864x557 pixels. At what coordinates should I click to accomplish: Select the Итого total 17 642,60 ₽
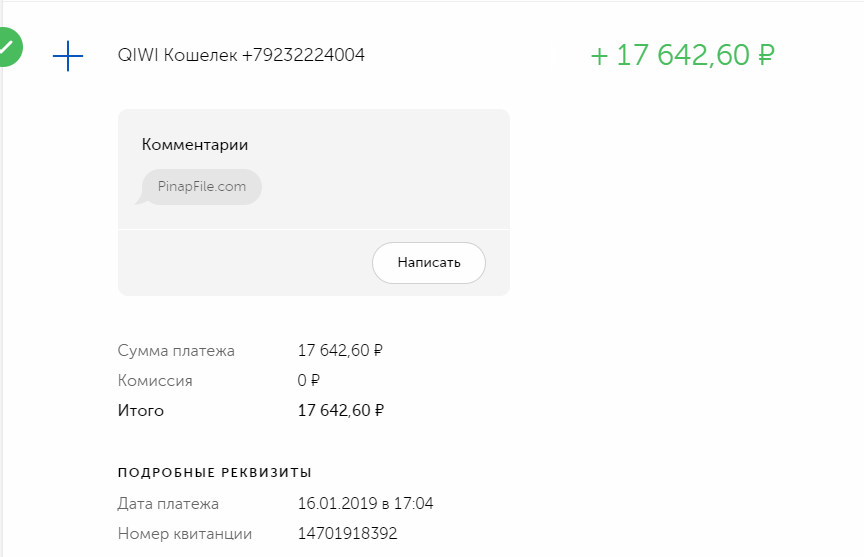pos(341,411)
